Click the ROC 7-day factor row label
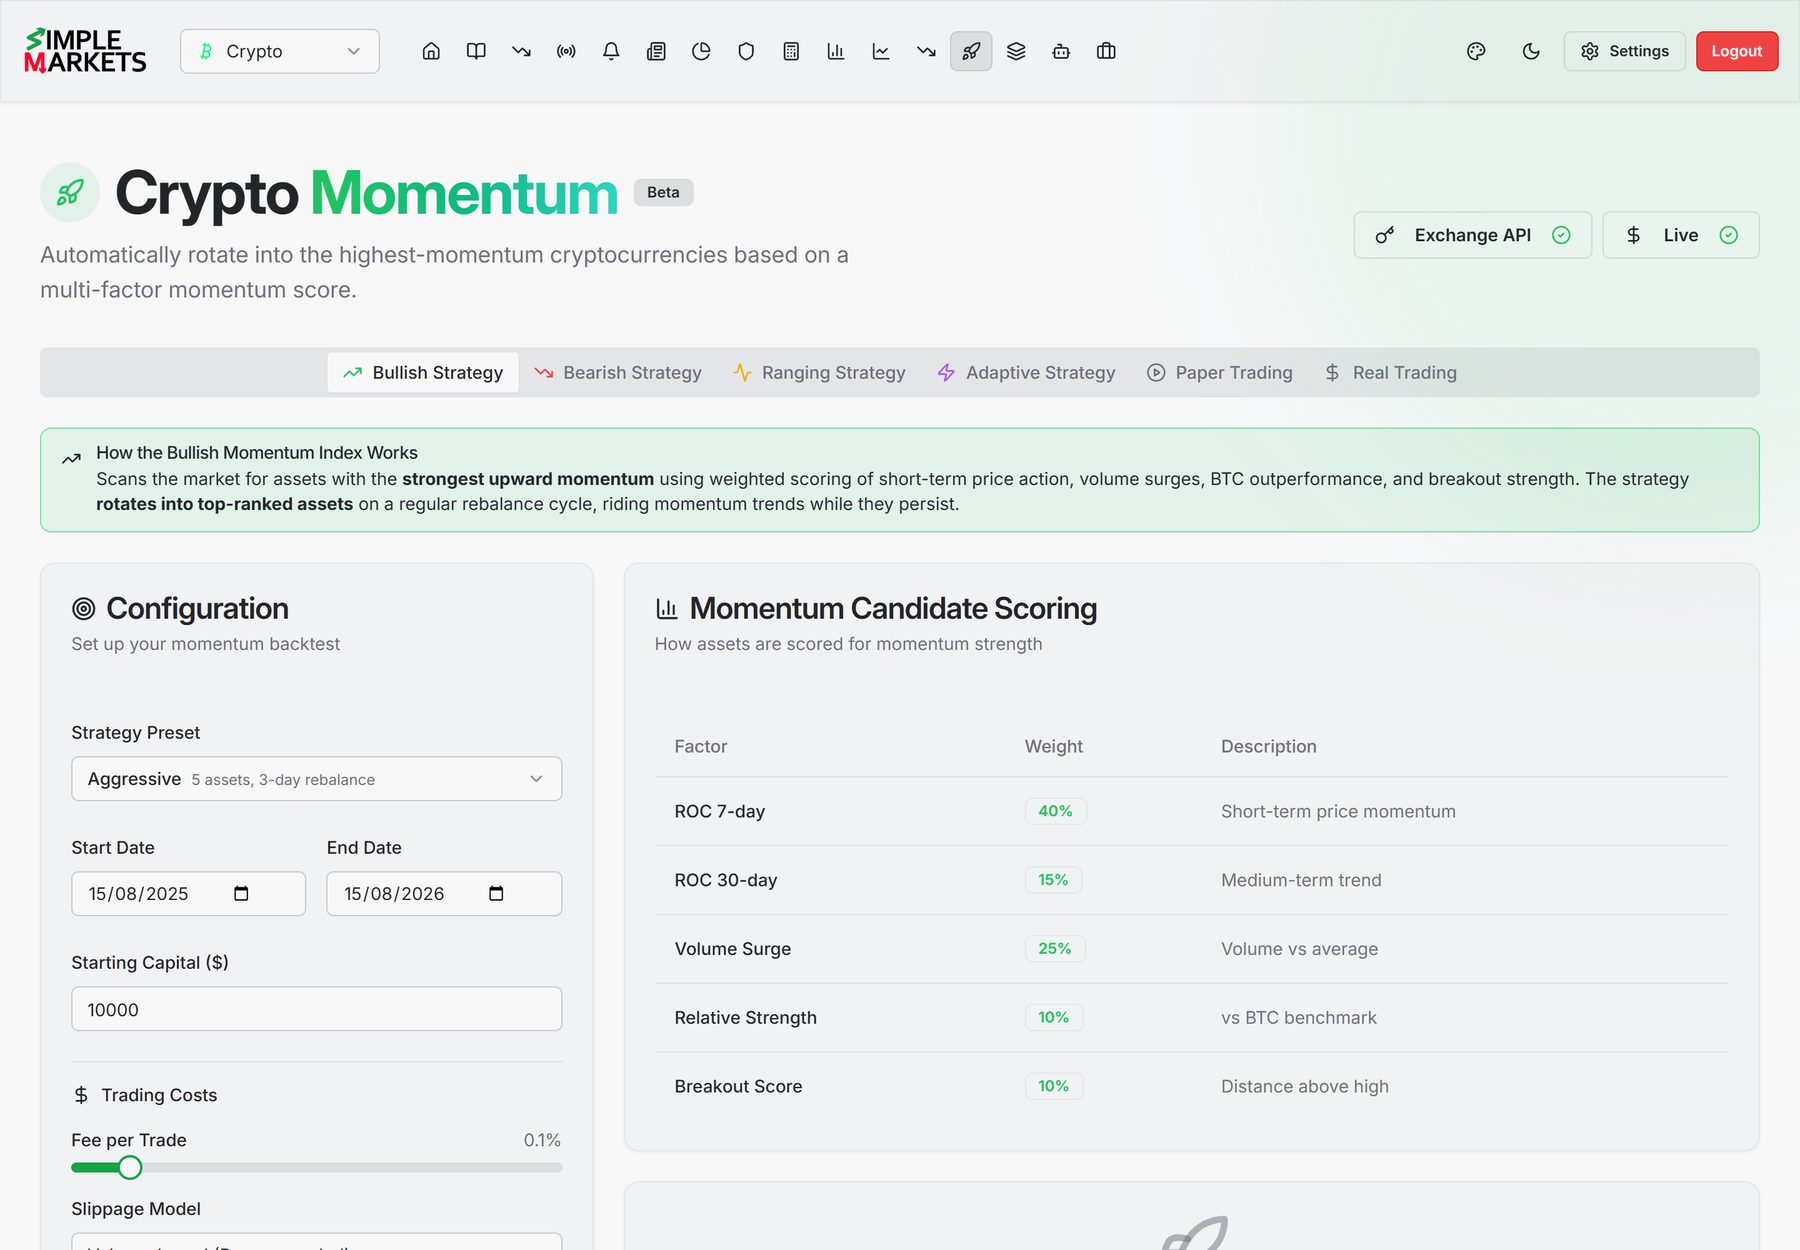This screenshot has height=1250, width=1800. 719,811
